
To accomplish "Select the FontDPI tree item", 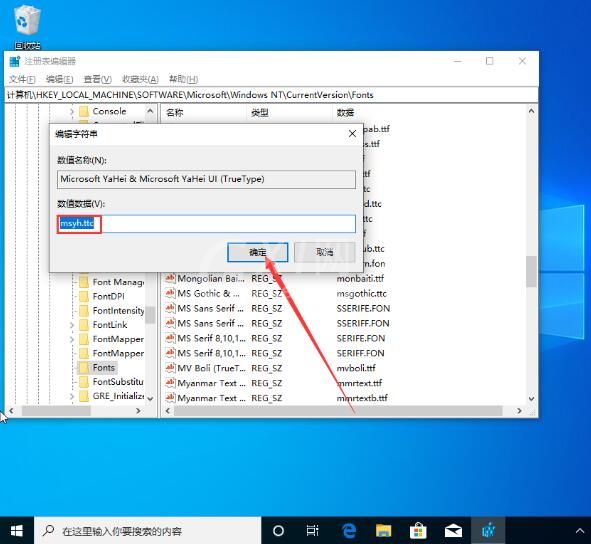I will [x=109, y=297].
